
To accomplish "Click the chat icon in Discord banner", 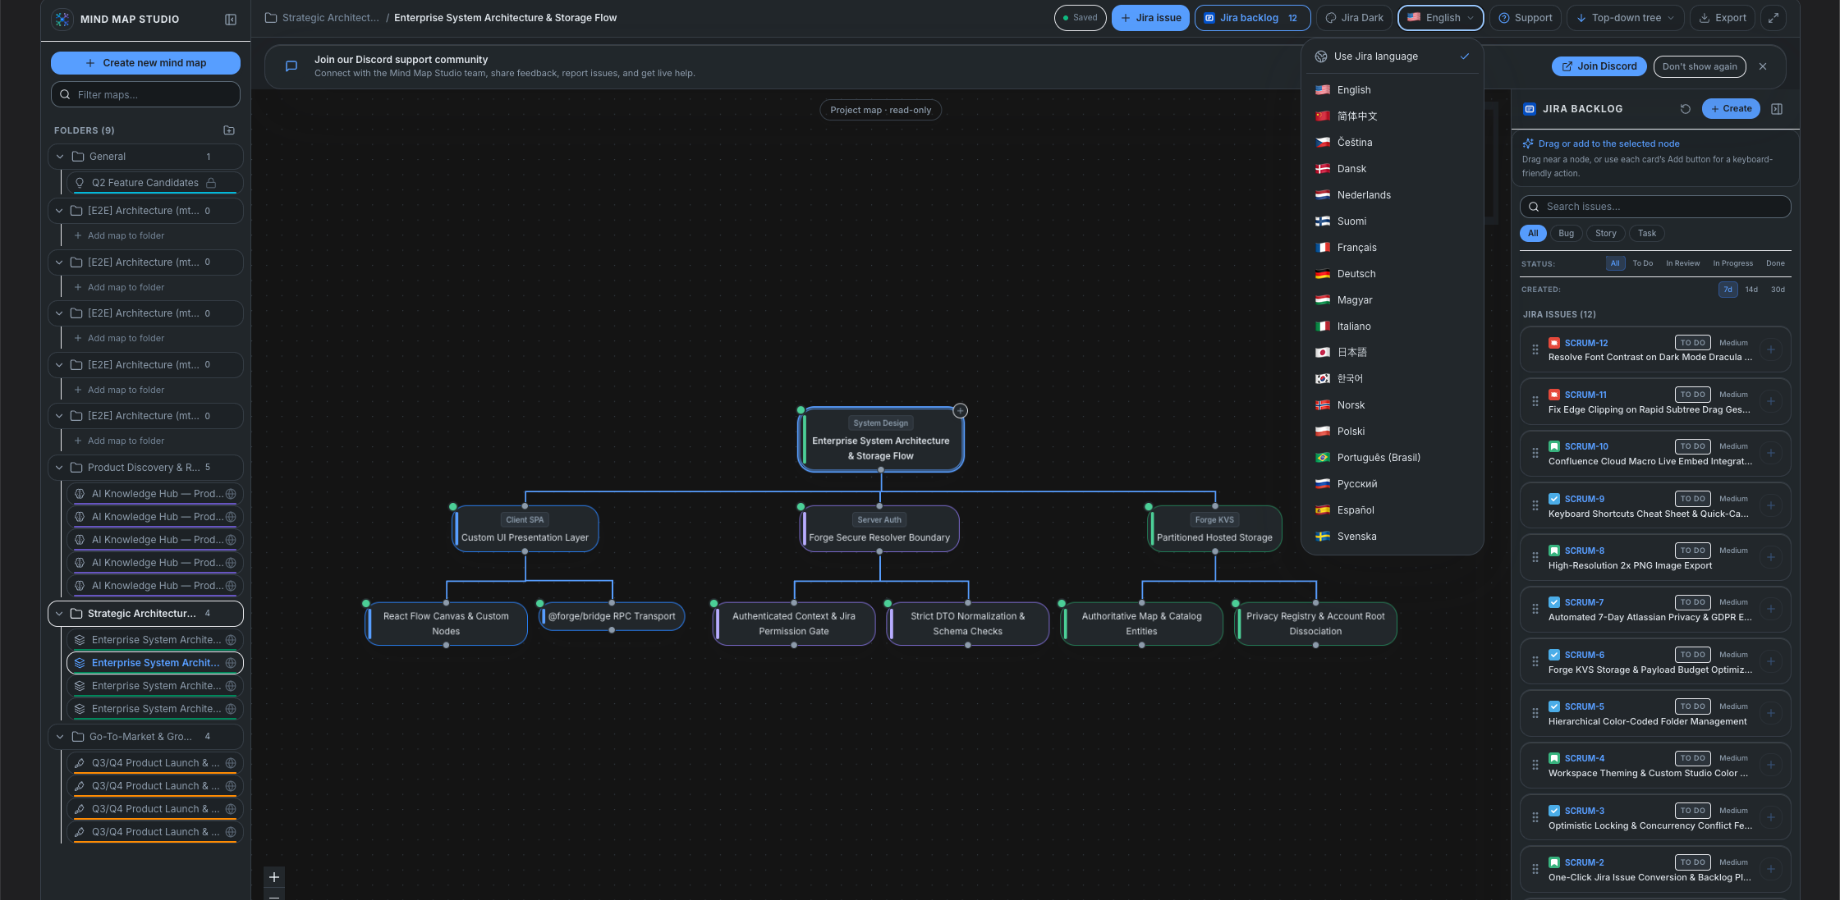I will [291, 66].
